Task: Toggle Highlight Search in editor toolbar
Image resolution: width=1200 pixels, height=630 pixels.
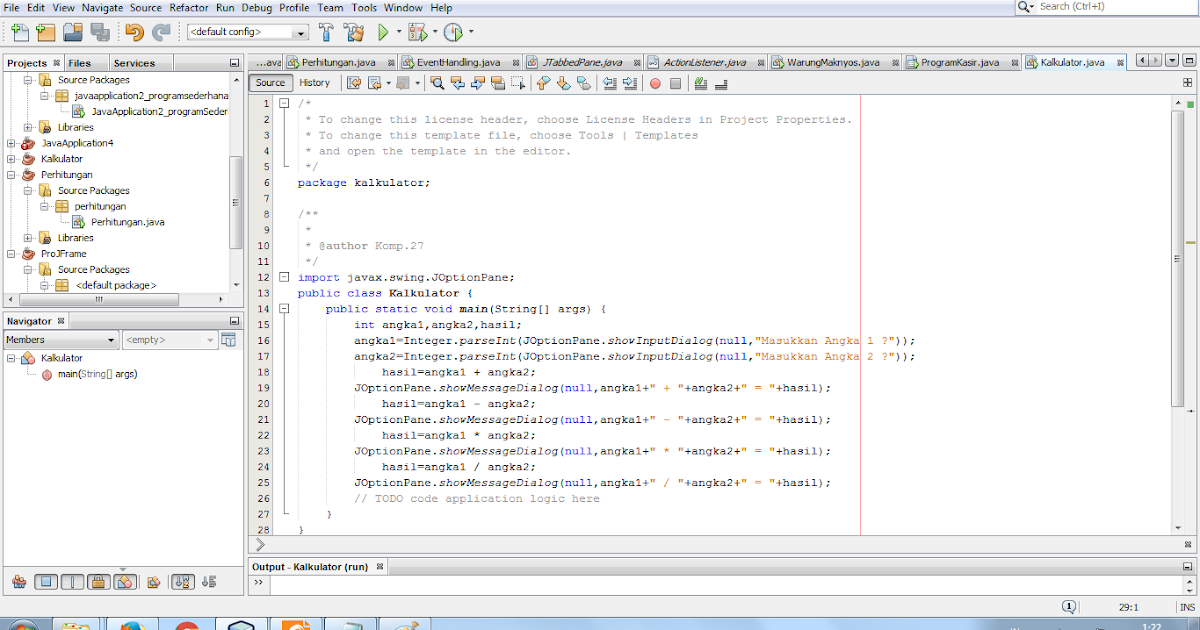Action: click(498, 83)
